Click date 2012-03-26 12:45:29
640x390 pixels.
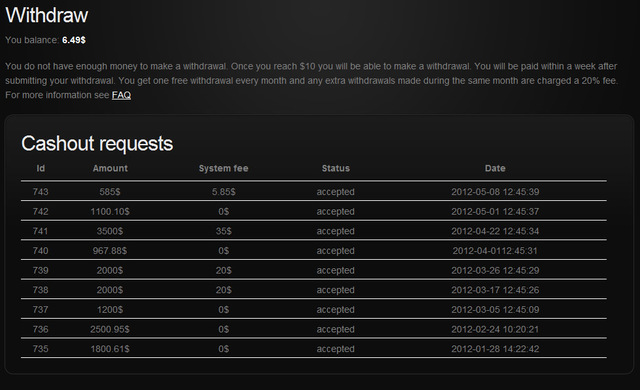495,270
